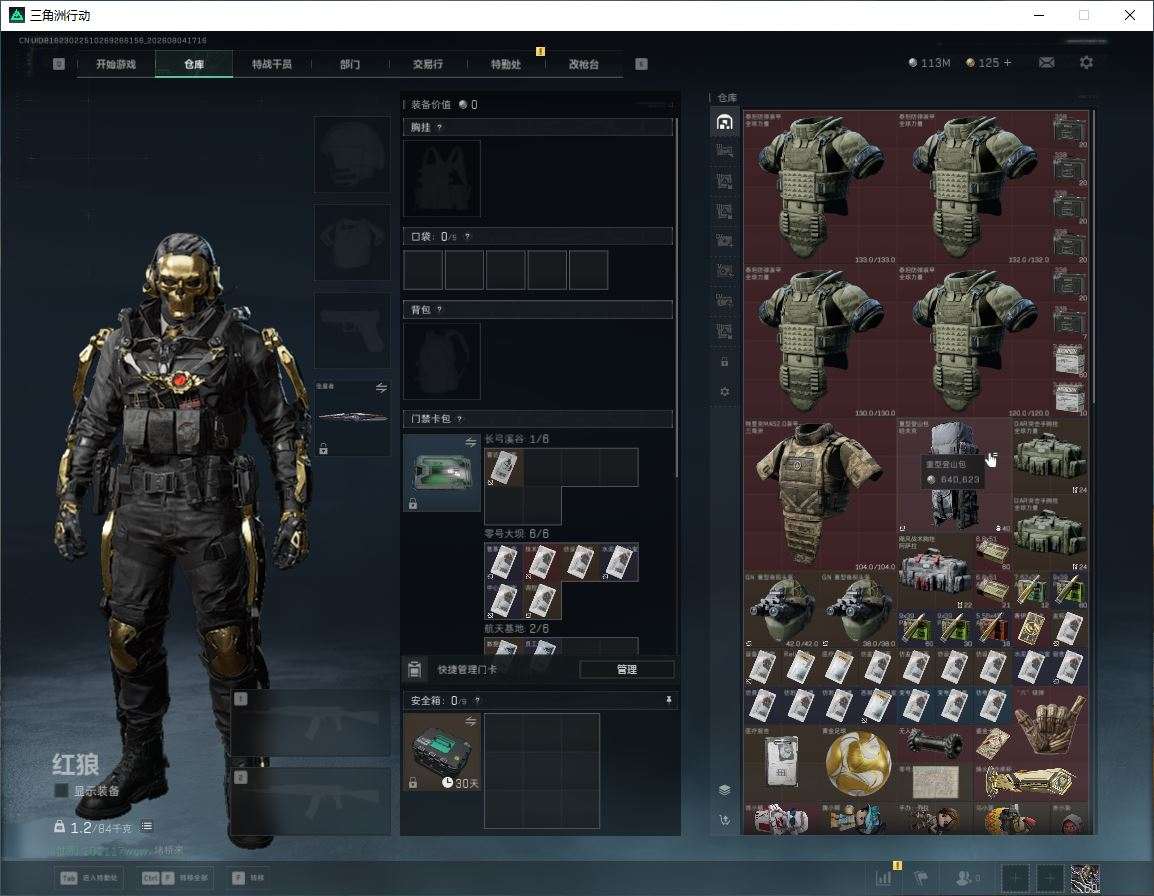Image resolution: width=1154 pixels, height=896 pixels.
Task: Click the pin icon on 安全箱 header
Action: pyautogui.click(x=668, y=700)
